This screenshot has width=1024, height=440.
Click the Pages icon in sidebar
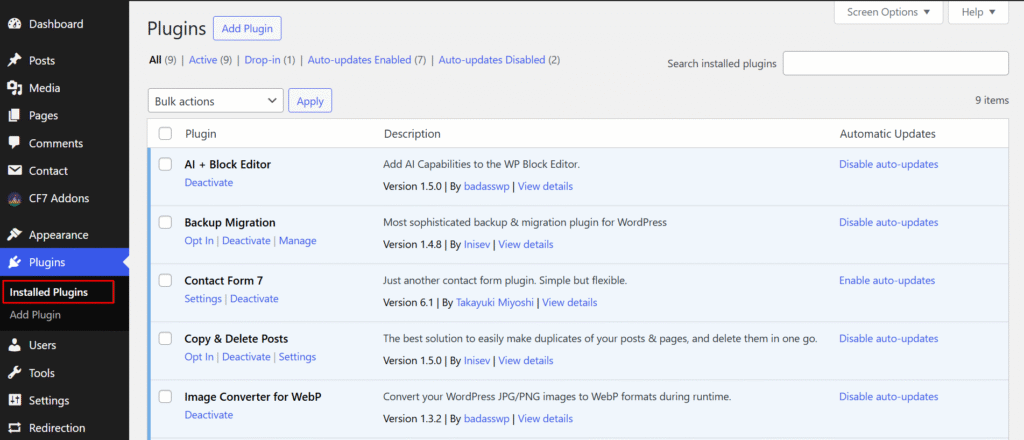pyautogui.click(x=14, y=116)
